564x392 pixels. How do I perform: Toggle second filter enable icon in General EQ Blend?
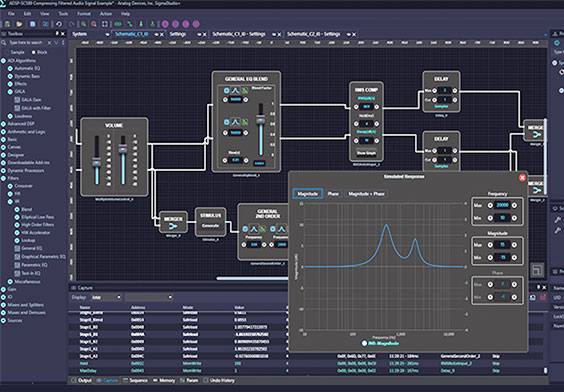click(x=227, y=122)
